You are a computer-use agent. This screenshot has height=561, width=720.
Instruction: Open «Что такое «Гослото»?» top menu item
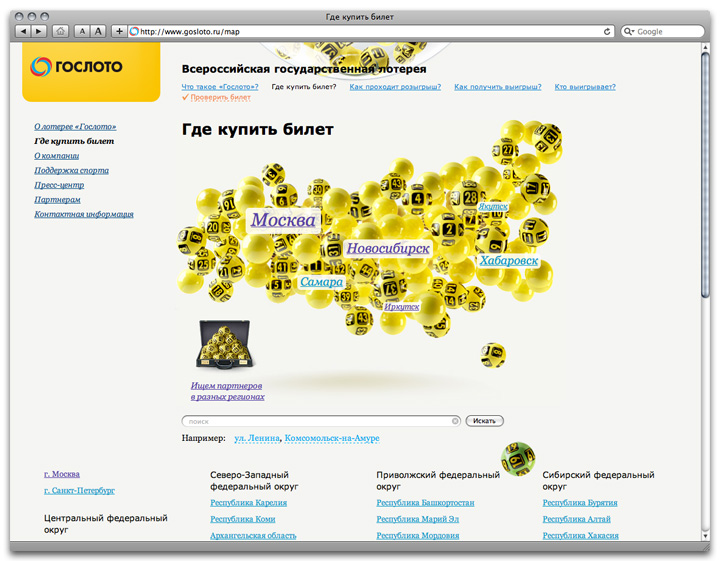(220, 87)
